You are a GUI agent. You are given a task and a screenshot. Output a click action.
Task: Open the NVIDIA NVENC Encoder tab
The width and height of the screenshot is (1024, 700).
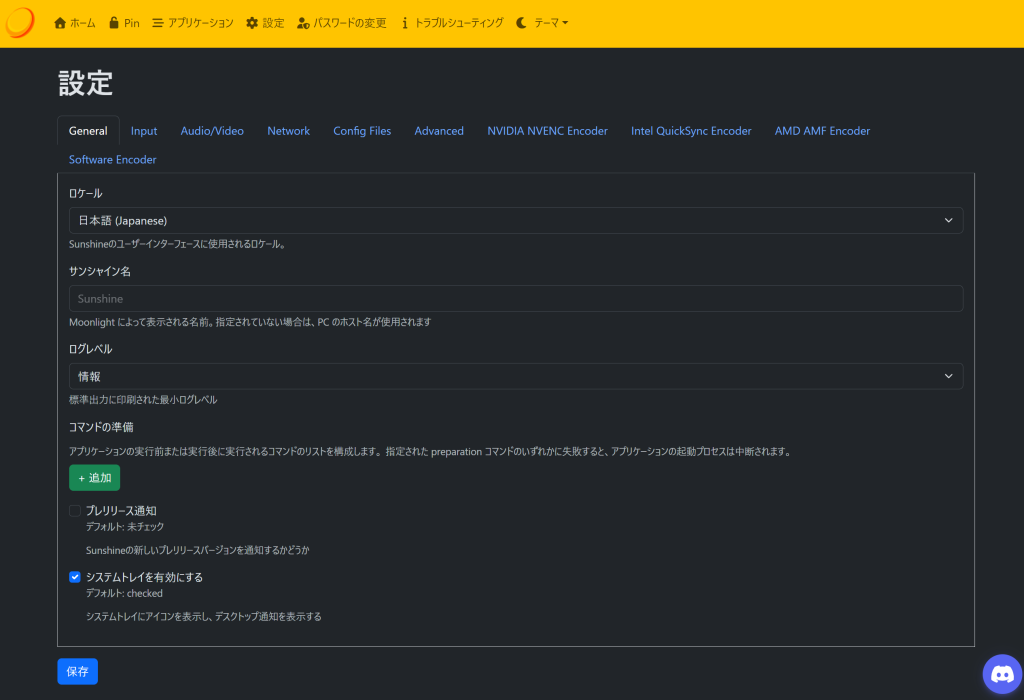(547, 131)
